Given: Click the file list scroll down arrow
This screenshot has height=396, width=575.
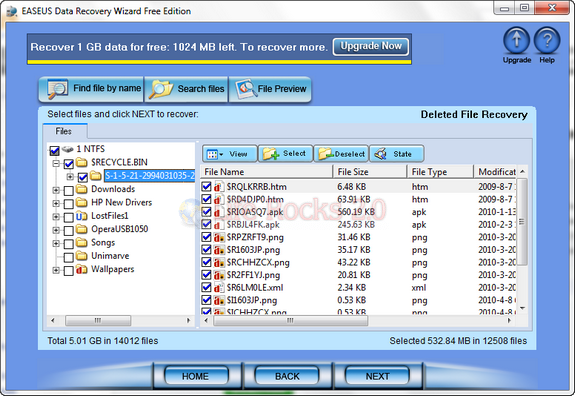Looking at the screenshot, I should [x=522, y=308].
